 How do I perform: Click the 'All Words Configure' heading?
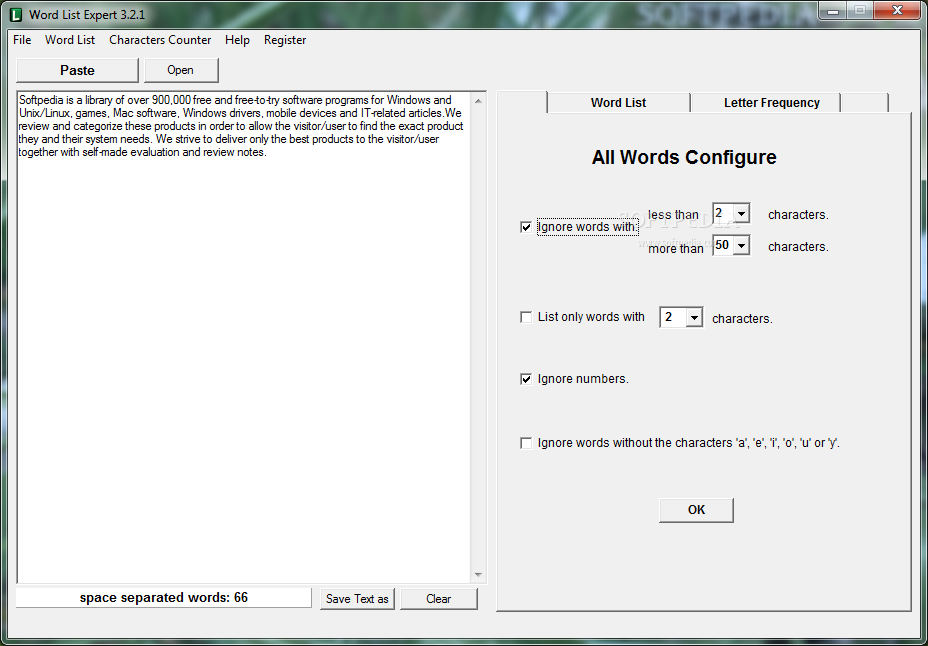[684, 157]
